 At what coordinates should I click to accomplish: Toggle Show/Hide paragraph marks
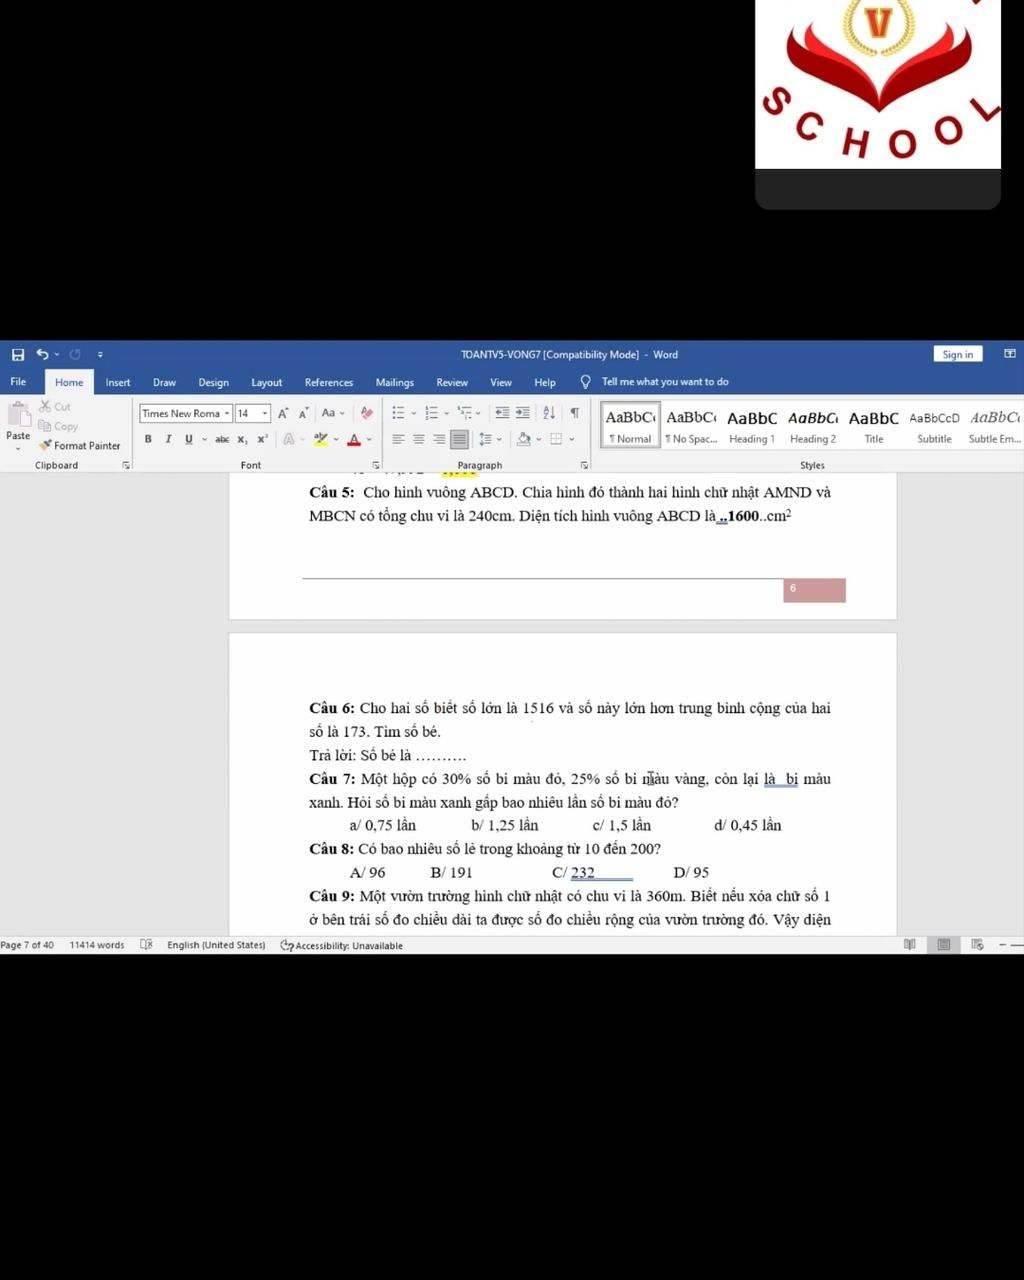[x=575, y=413]
